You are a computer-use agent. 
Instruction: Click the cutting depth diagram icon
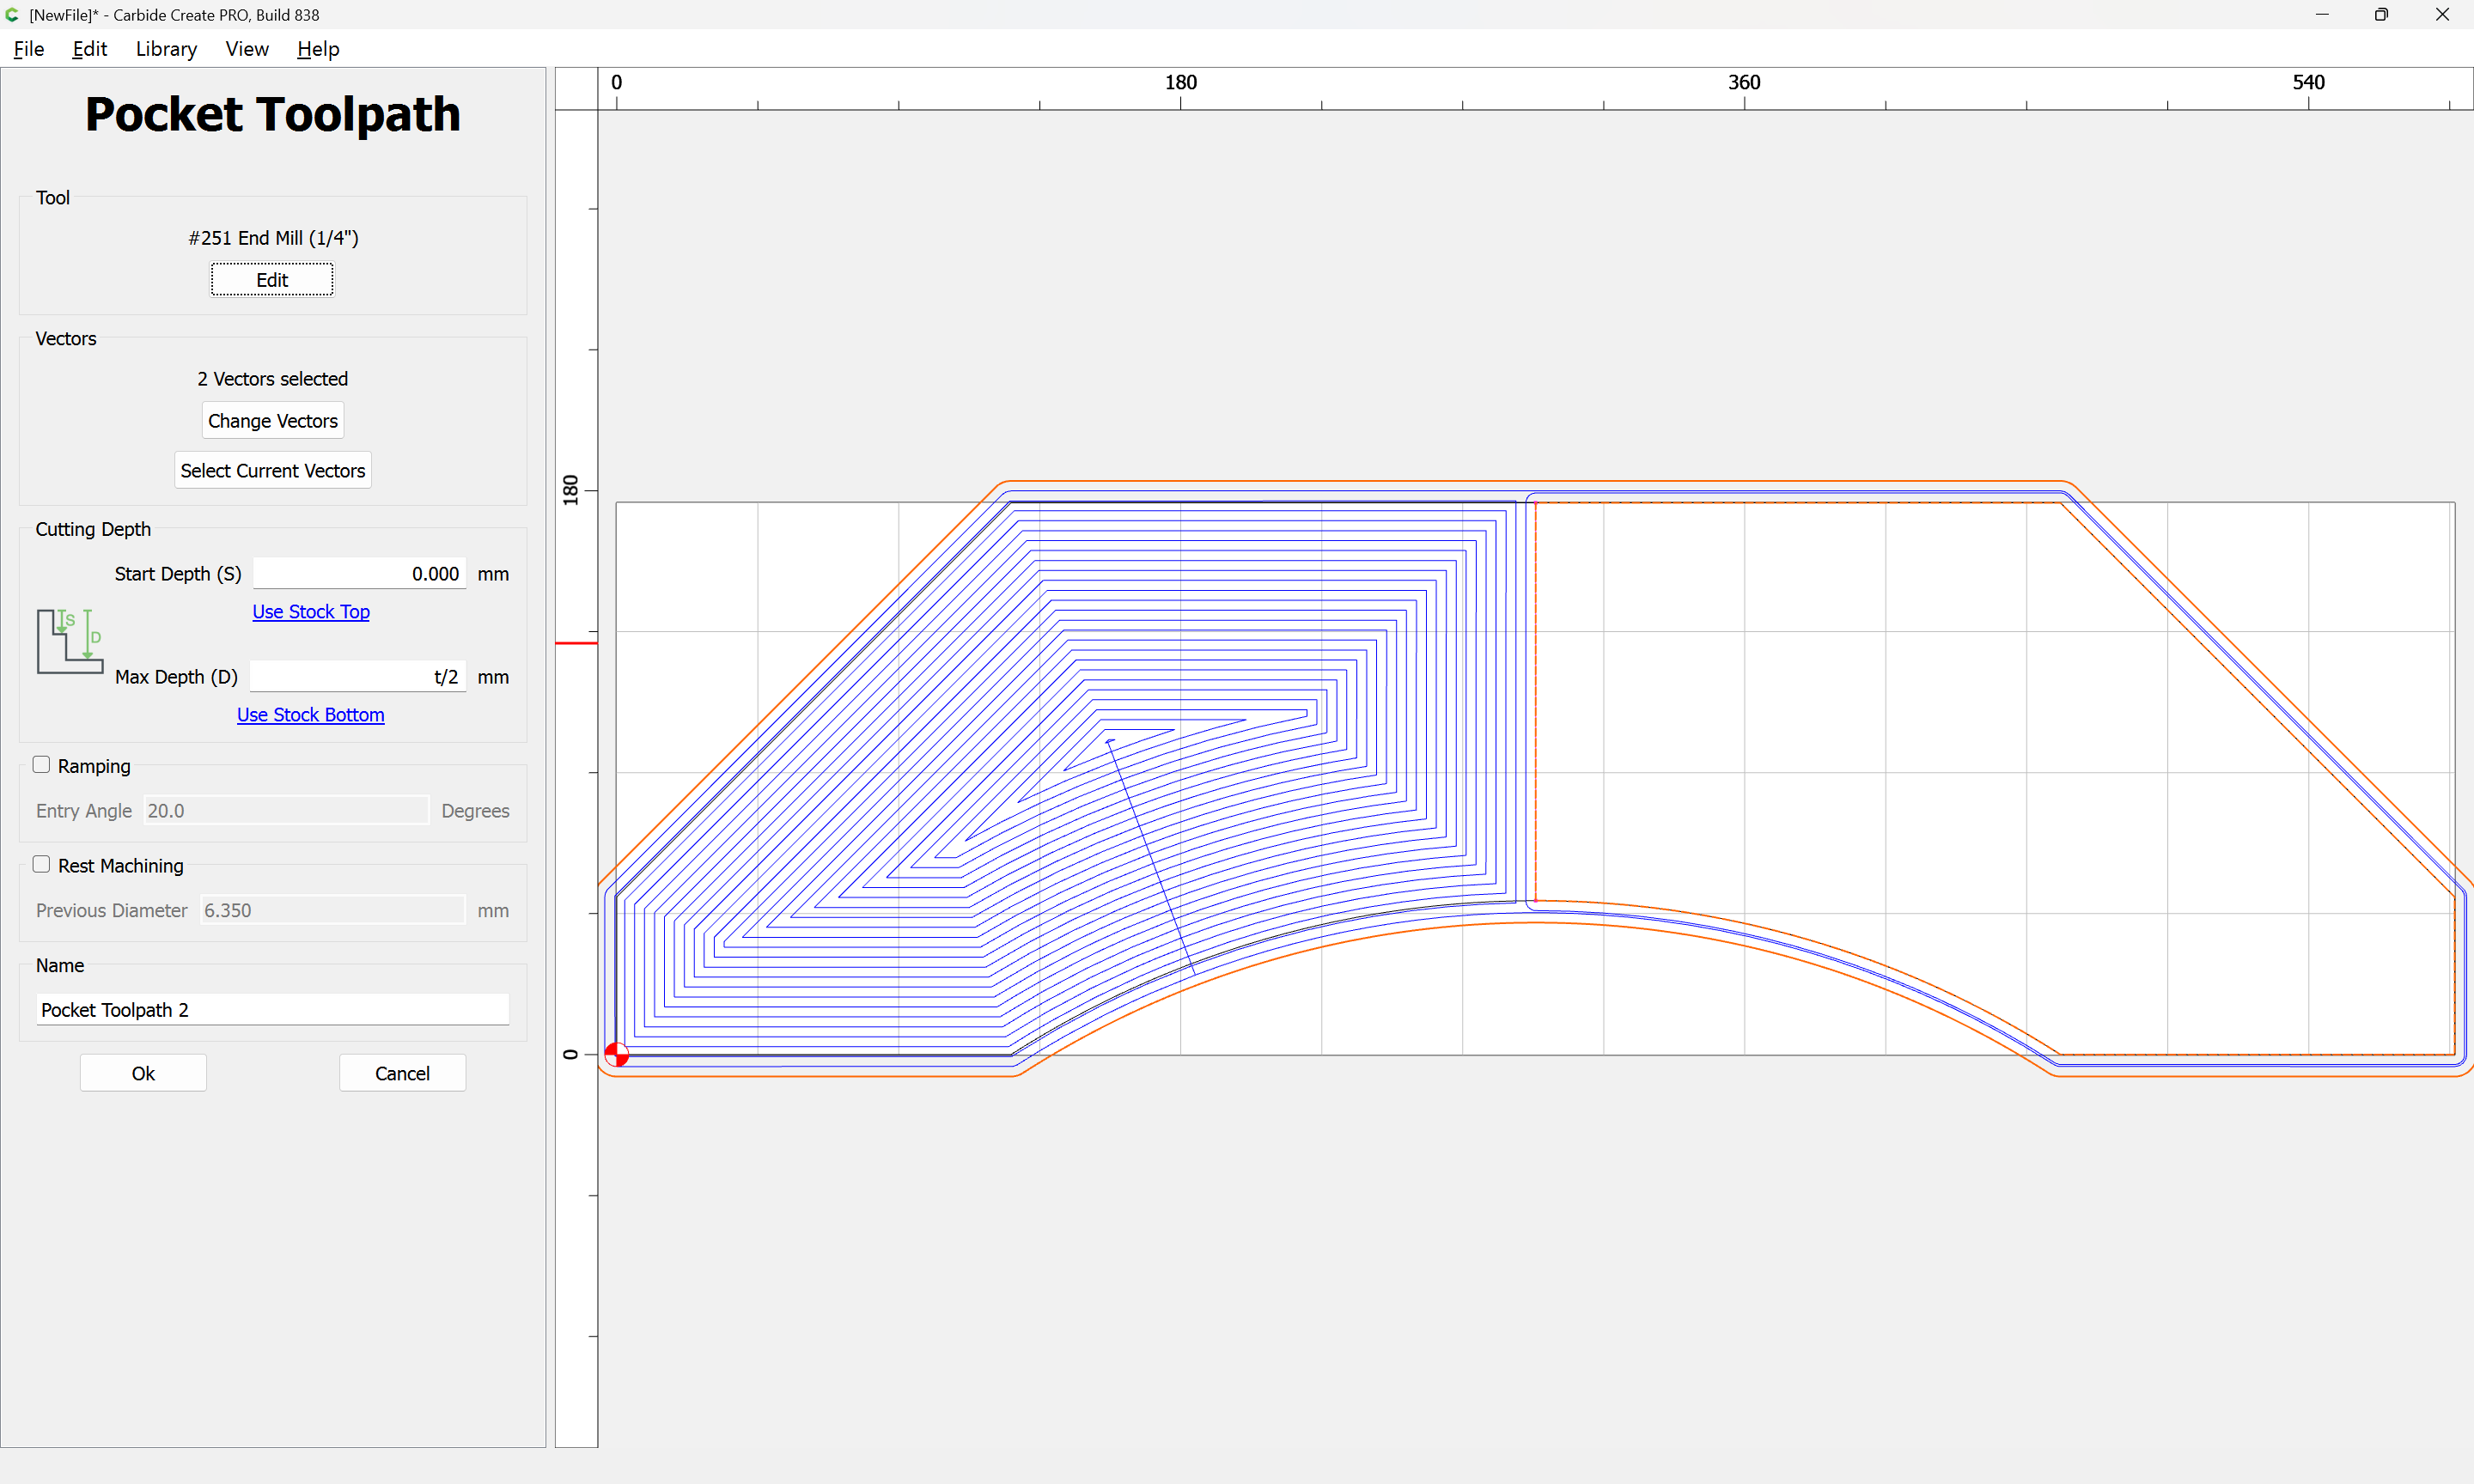pyautogui.click(x=70, y=641)
